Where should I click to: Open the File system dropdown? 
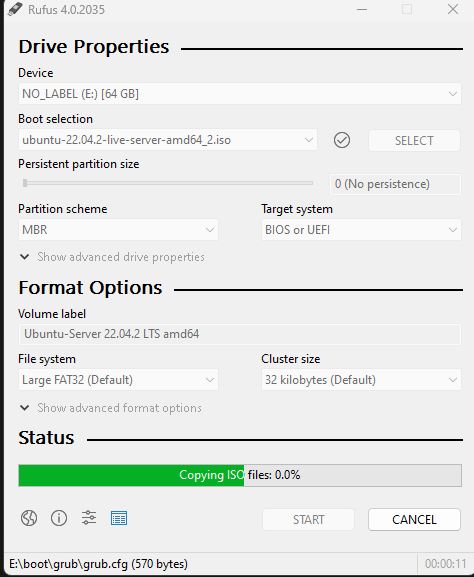point(118,380)
